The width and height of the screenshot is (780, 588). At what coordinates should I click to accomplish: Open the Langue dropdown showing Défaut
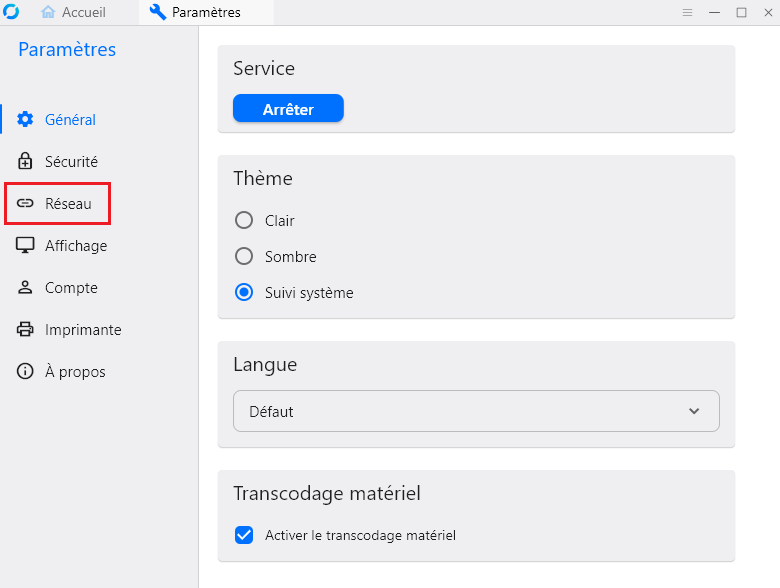tap(476, 411)
